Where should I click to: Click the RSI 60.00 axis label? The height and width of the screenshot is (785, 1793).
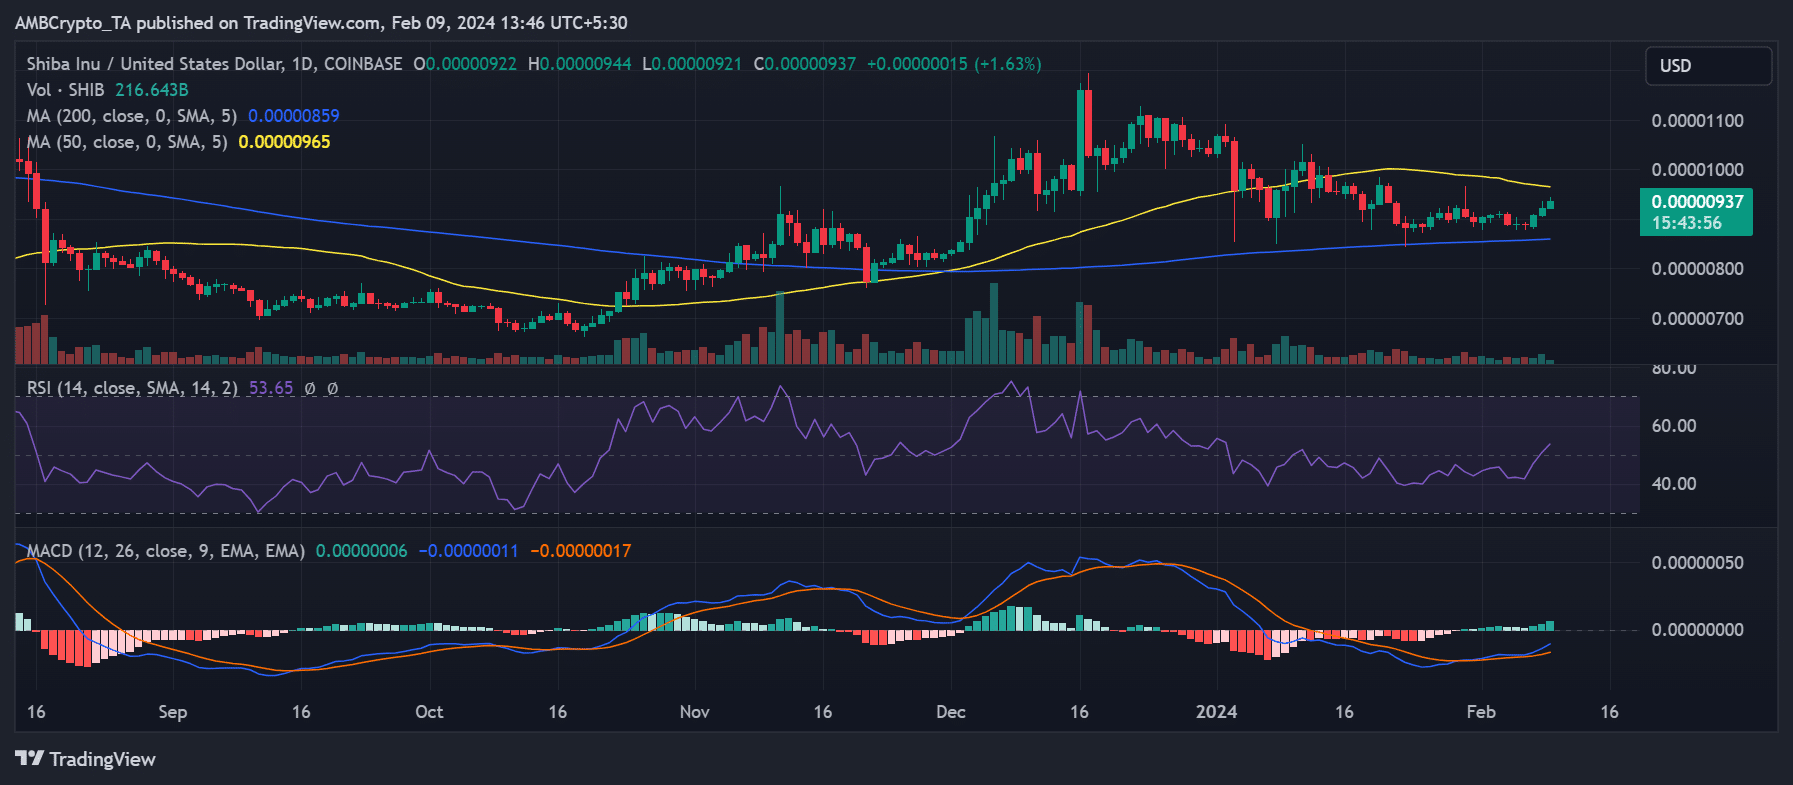[1674, 426]
